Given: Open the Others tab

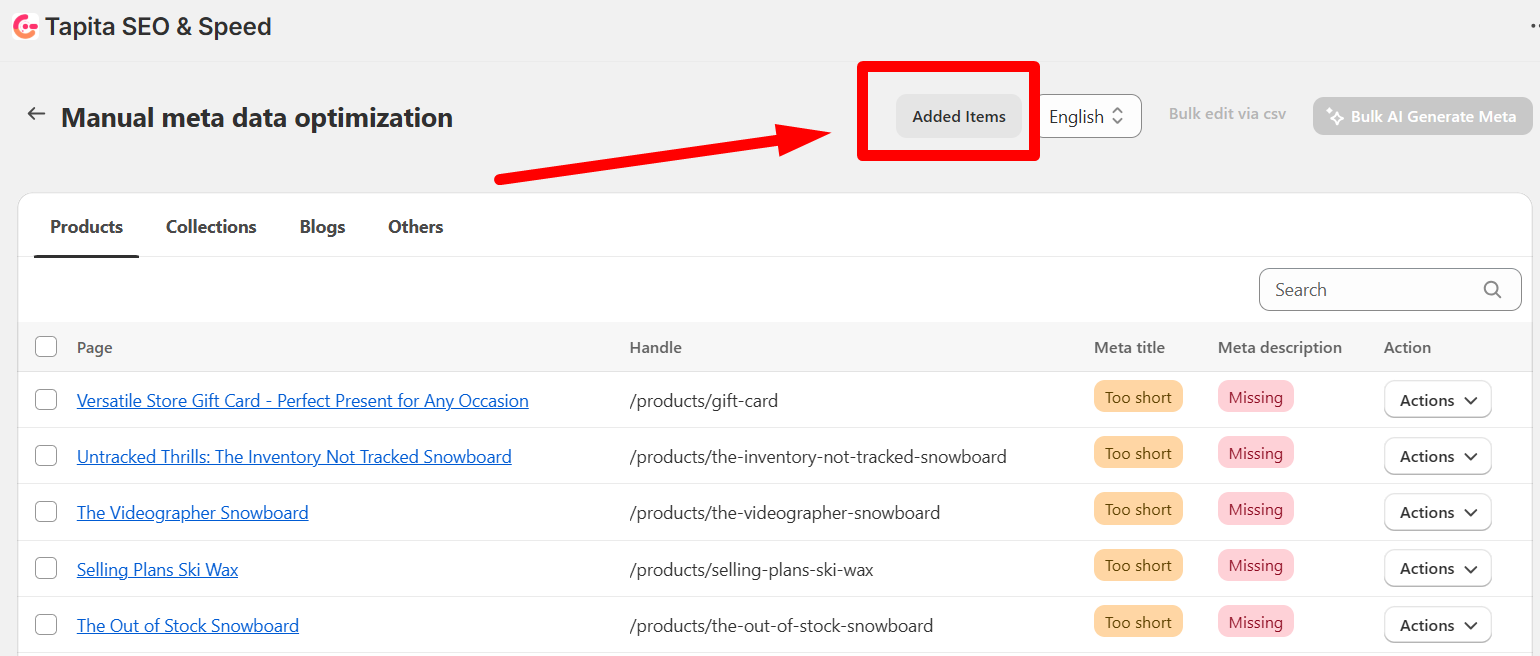Looking at the screenshot, I should point(415,227).
